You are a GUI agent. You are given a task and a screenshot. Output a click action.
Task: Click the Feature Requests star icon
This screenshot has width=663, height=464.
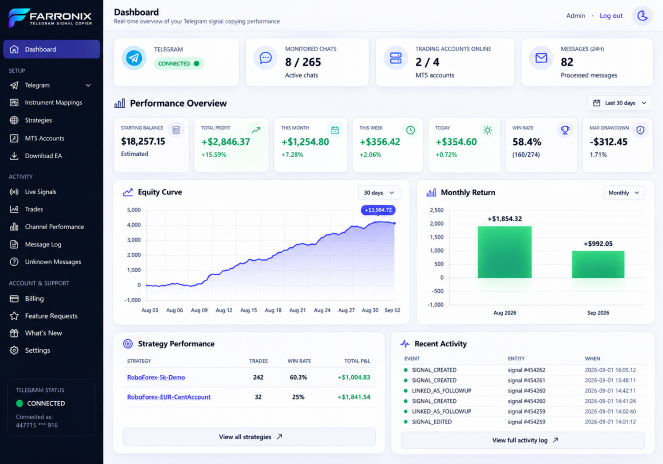[14, 316]
